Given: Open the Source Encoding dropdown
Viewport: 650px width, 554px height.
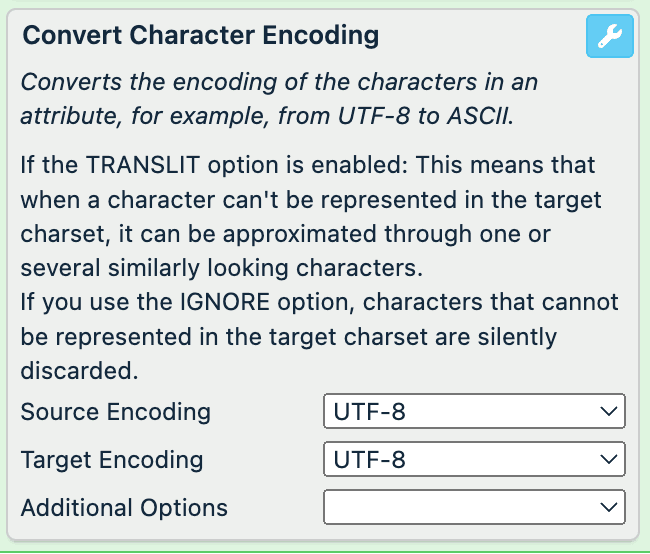Looking at the screenshot, I should point(474,411).
